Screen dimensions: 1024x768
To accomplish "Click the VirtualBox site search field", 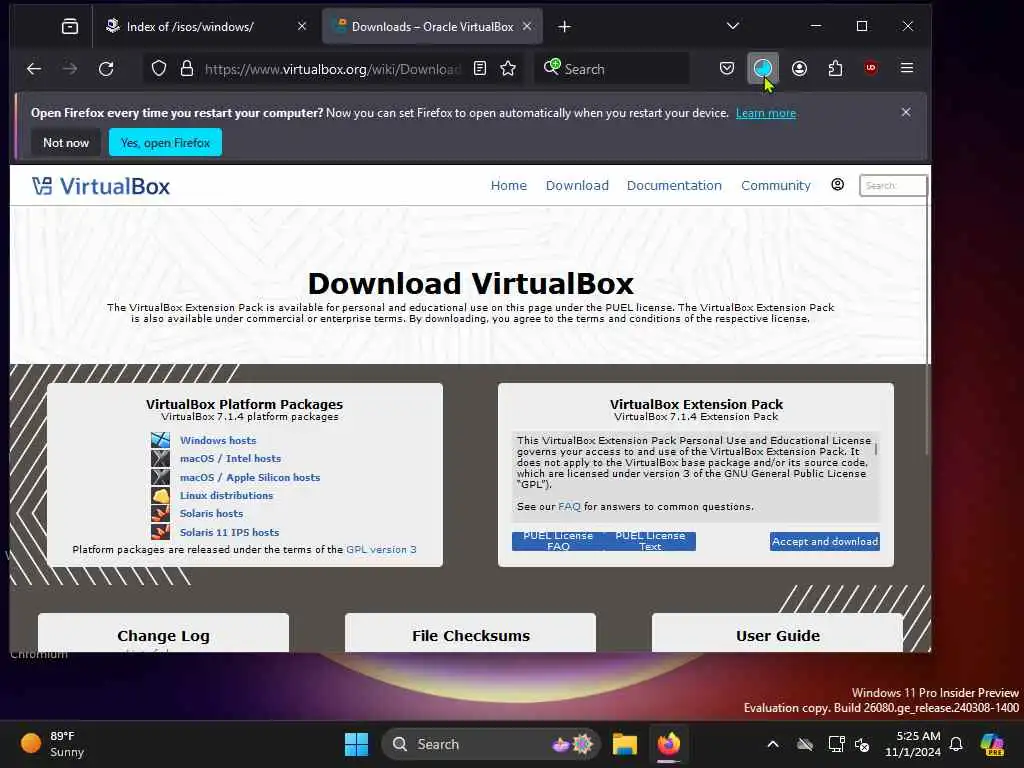I will [893, 185].
